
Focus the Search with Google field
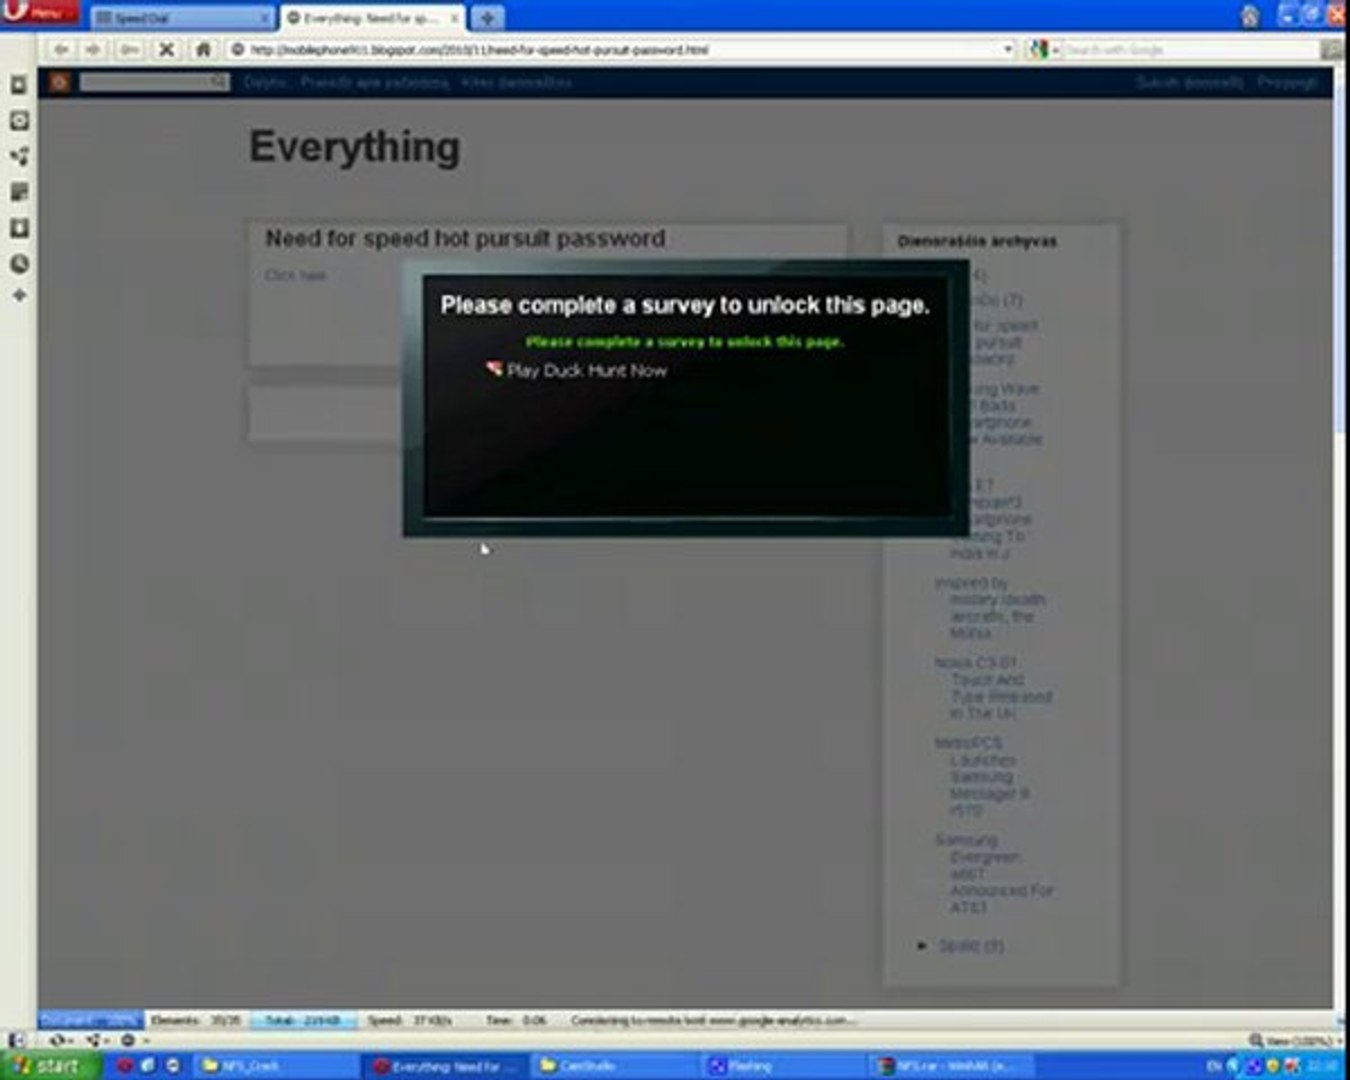[x=1190, y=49]
